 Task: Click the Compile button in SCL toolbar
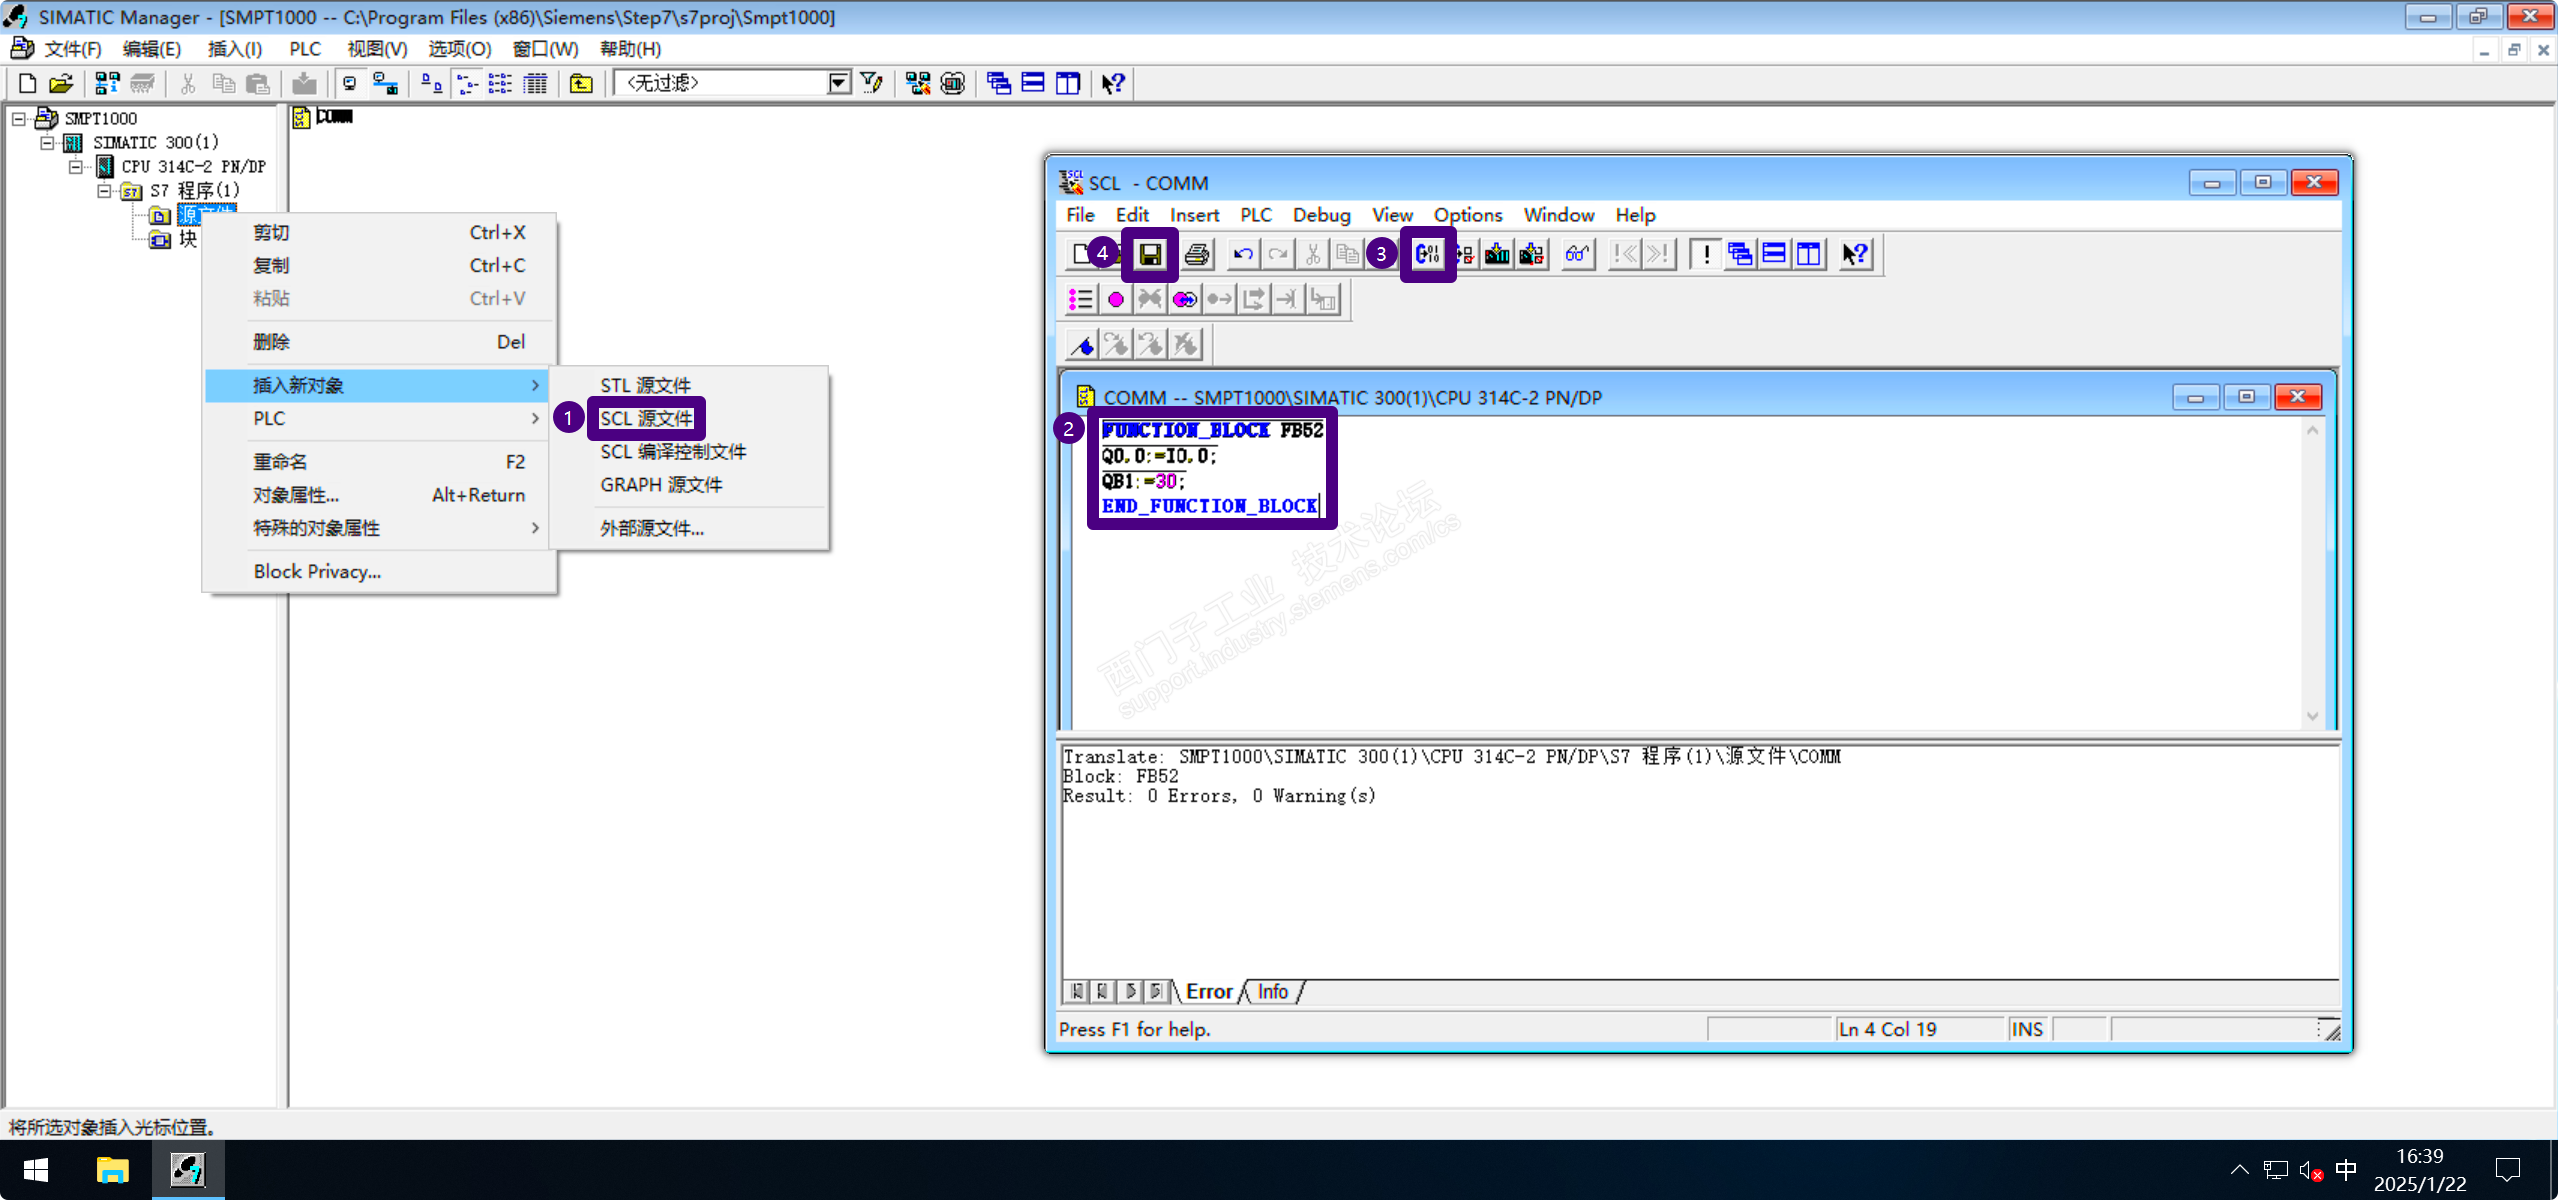(1427, 254)
